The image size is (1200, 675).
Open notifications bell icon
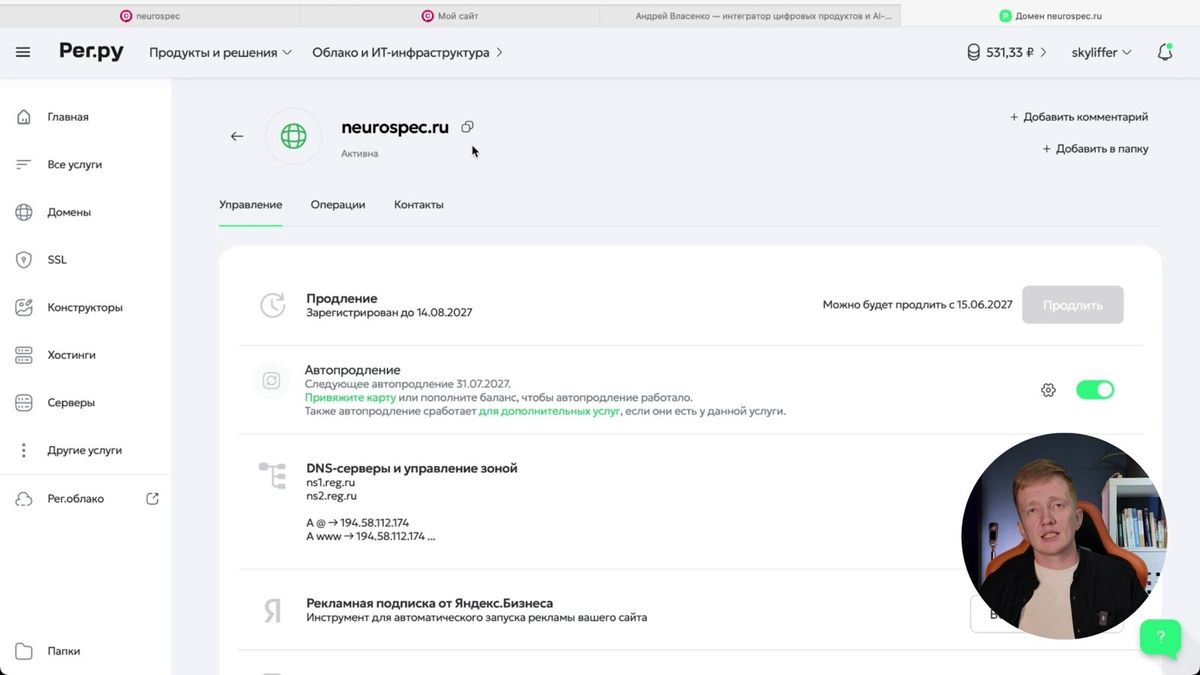coord(1165,52)
